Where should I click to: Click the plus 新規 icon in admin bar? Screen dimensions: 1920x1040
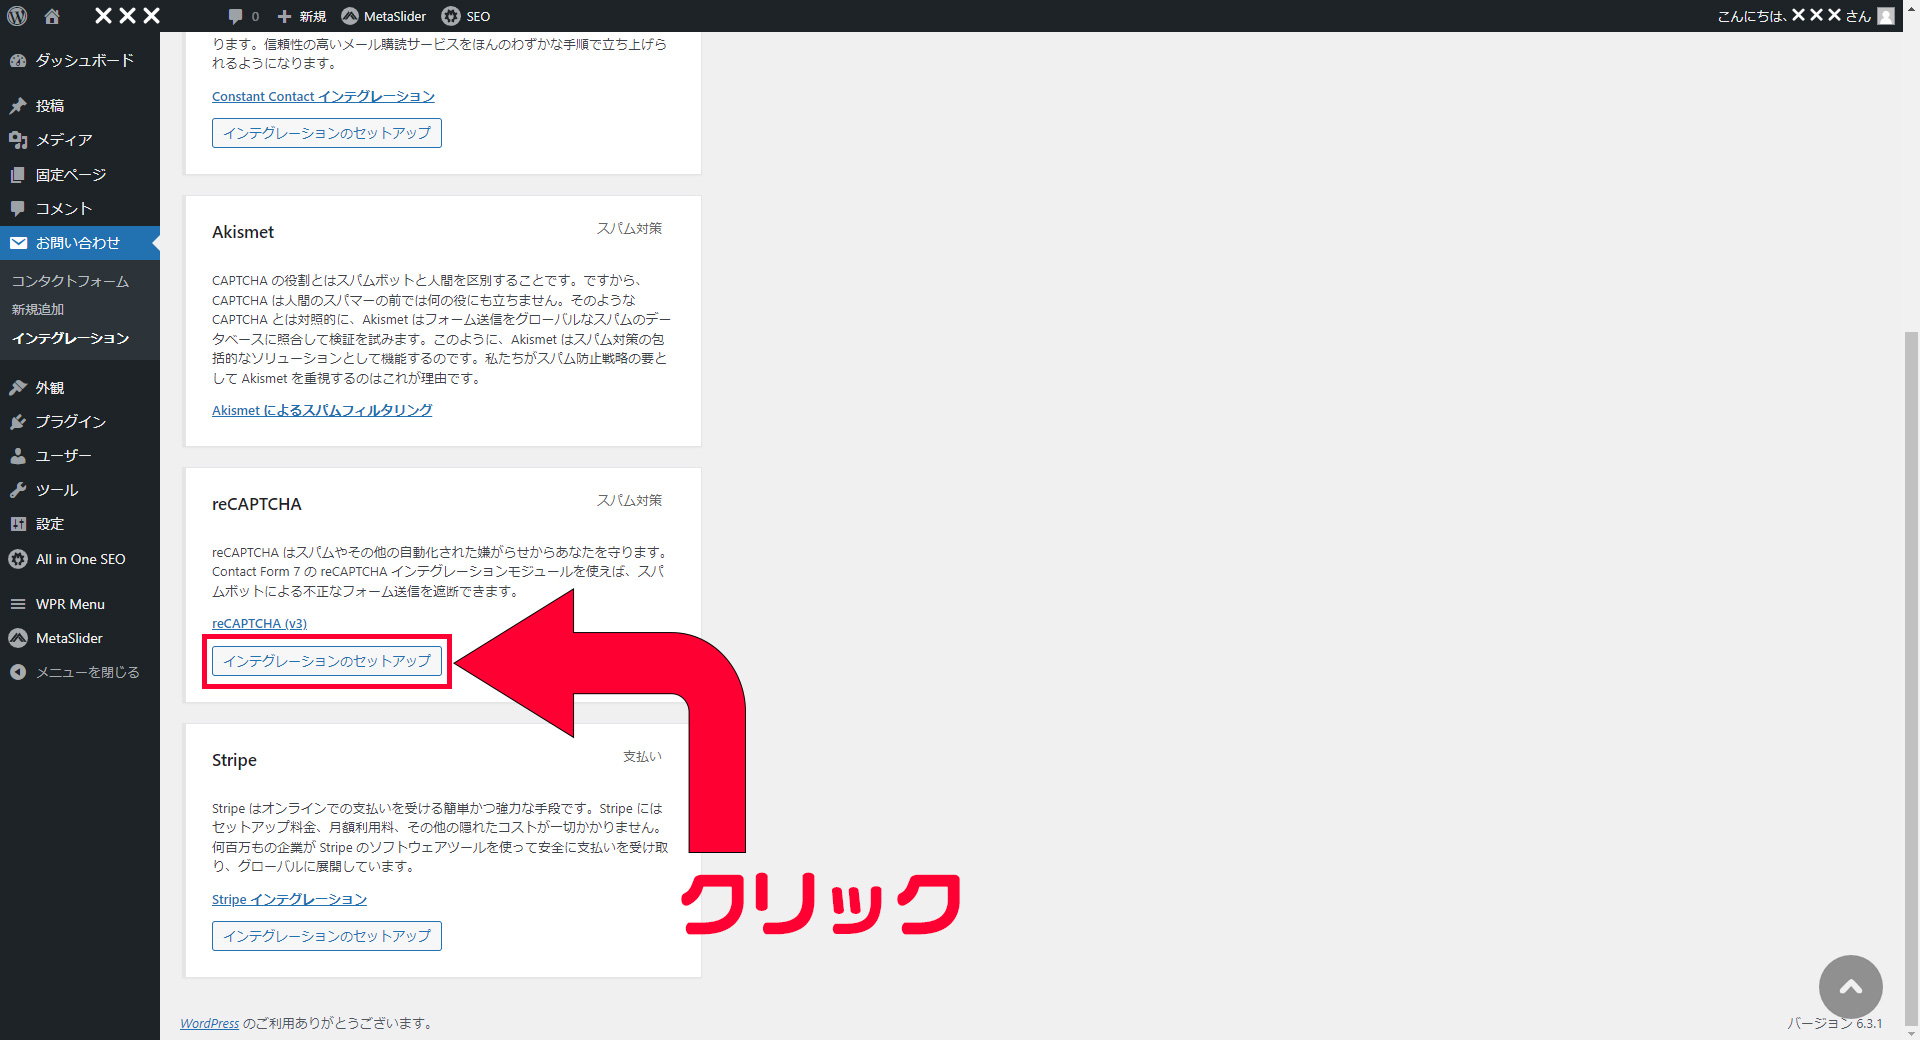tap(285, 16)
